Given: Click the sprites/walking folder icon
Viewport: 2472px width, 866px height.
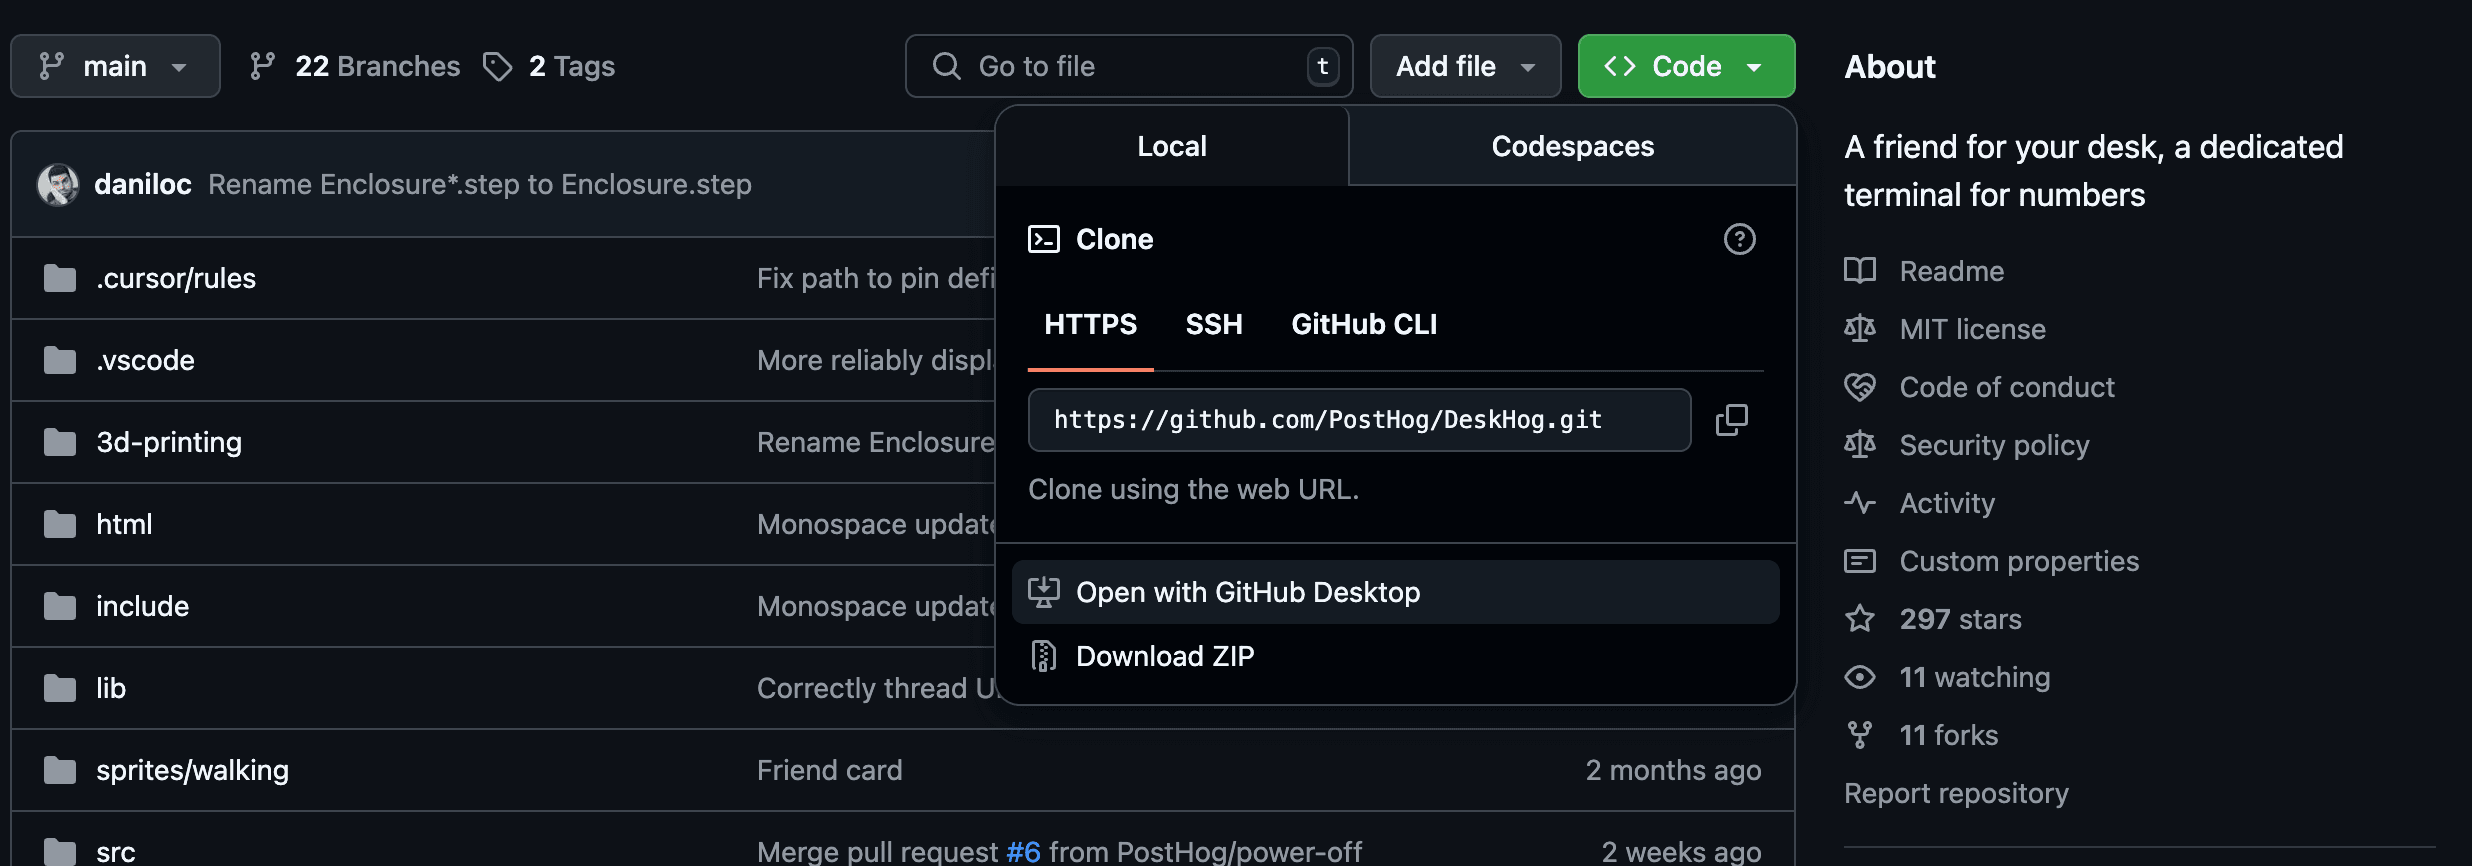Looking at the screenshot, I should pyautogui.click(x=60, y=770).
